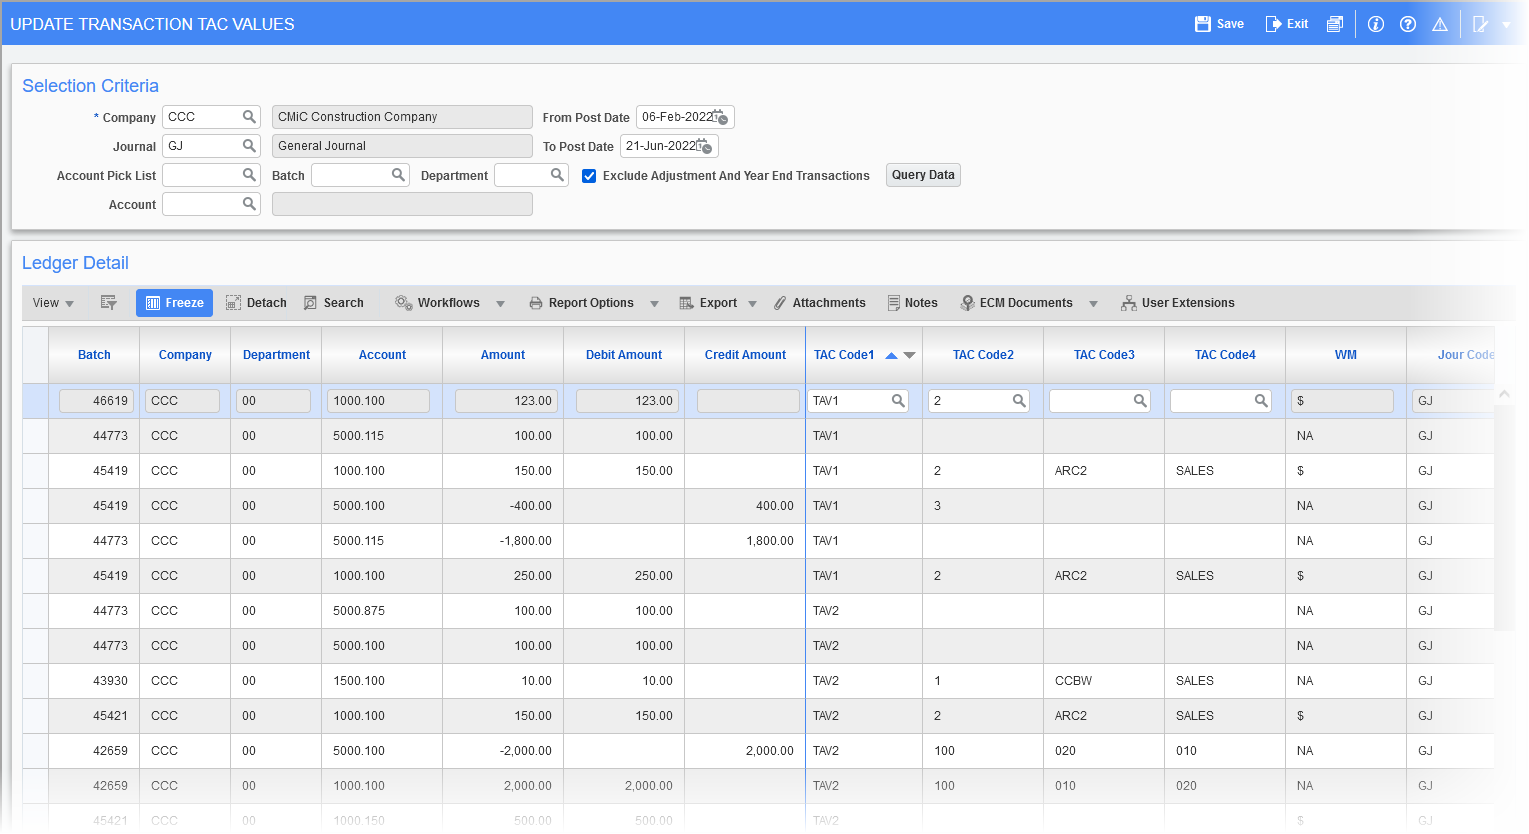Open the Search tool in Ledger Detail toolbar
The width and height of the screenshot is (1529, 834).
point(334,302)
